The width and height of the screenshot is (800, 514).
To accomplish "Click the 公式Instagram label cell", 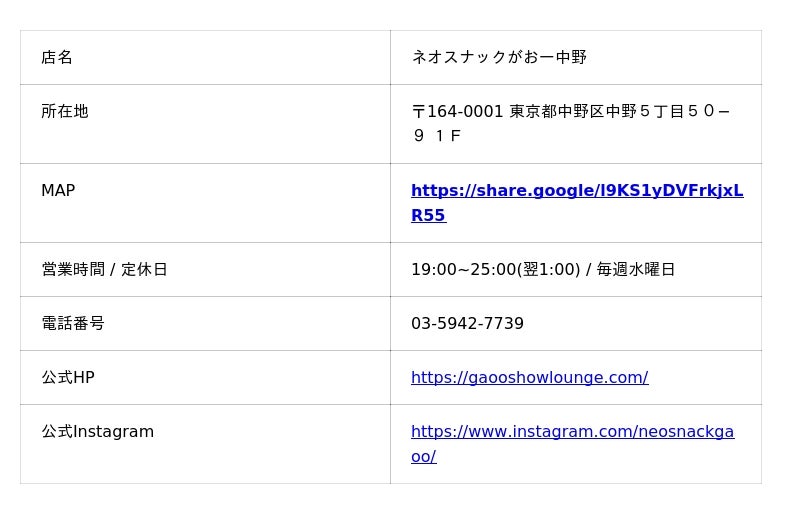I will 205,444.
